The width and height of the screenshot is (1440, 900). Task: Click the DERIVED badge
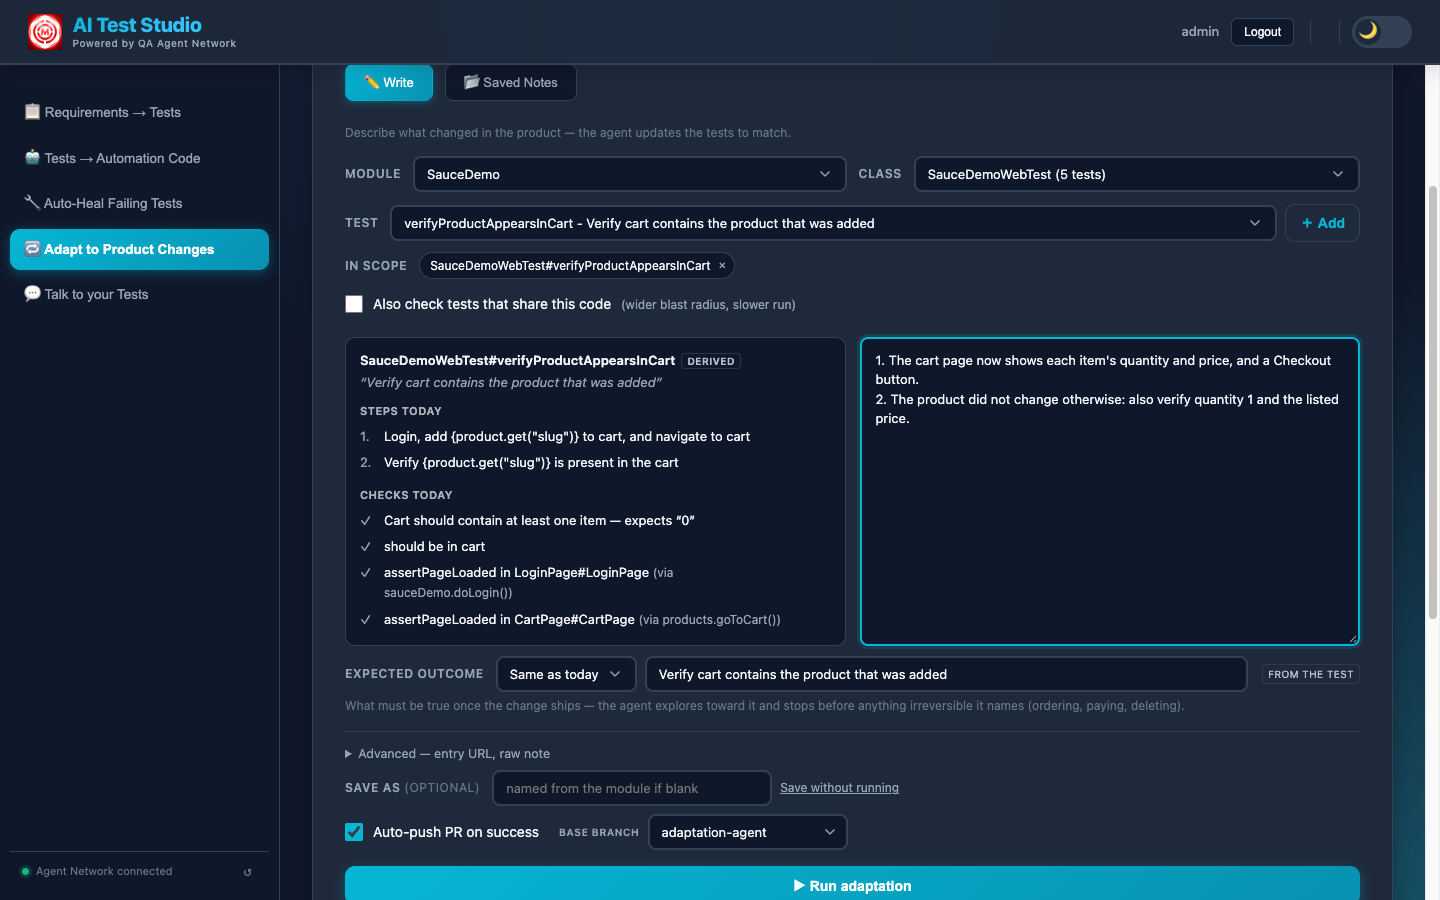[x=711, y=361]
